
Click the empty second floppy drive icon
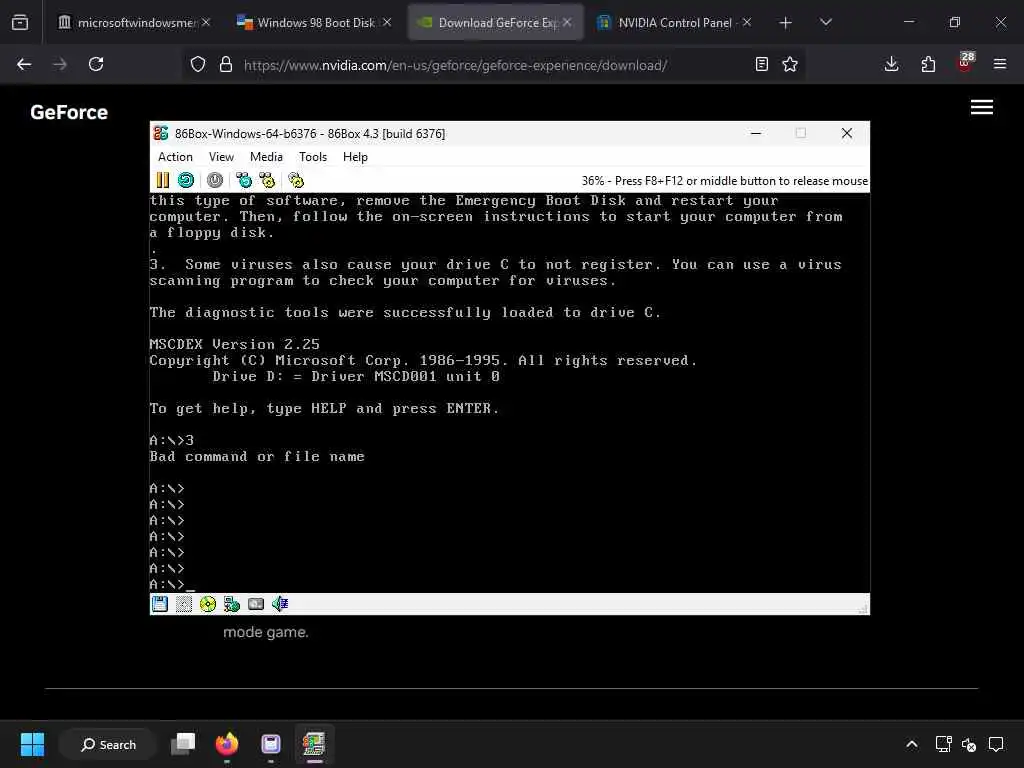184,604
